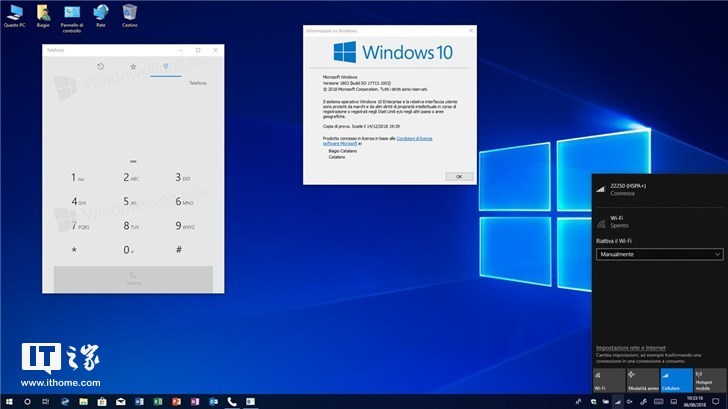Viewport: 728px width, 409px height.
Task: Open the Rete desktop icon
Action: [x=101, y=16]
